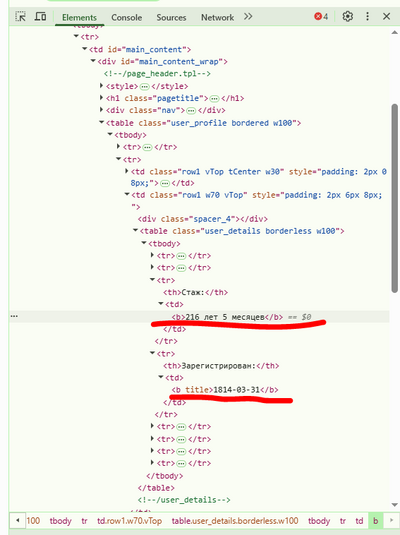Expand the div class nav node
Viewport: 400px width, 535px height.
tap(101, 110)
